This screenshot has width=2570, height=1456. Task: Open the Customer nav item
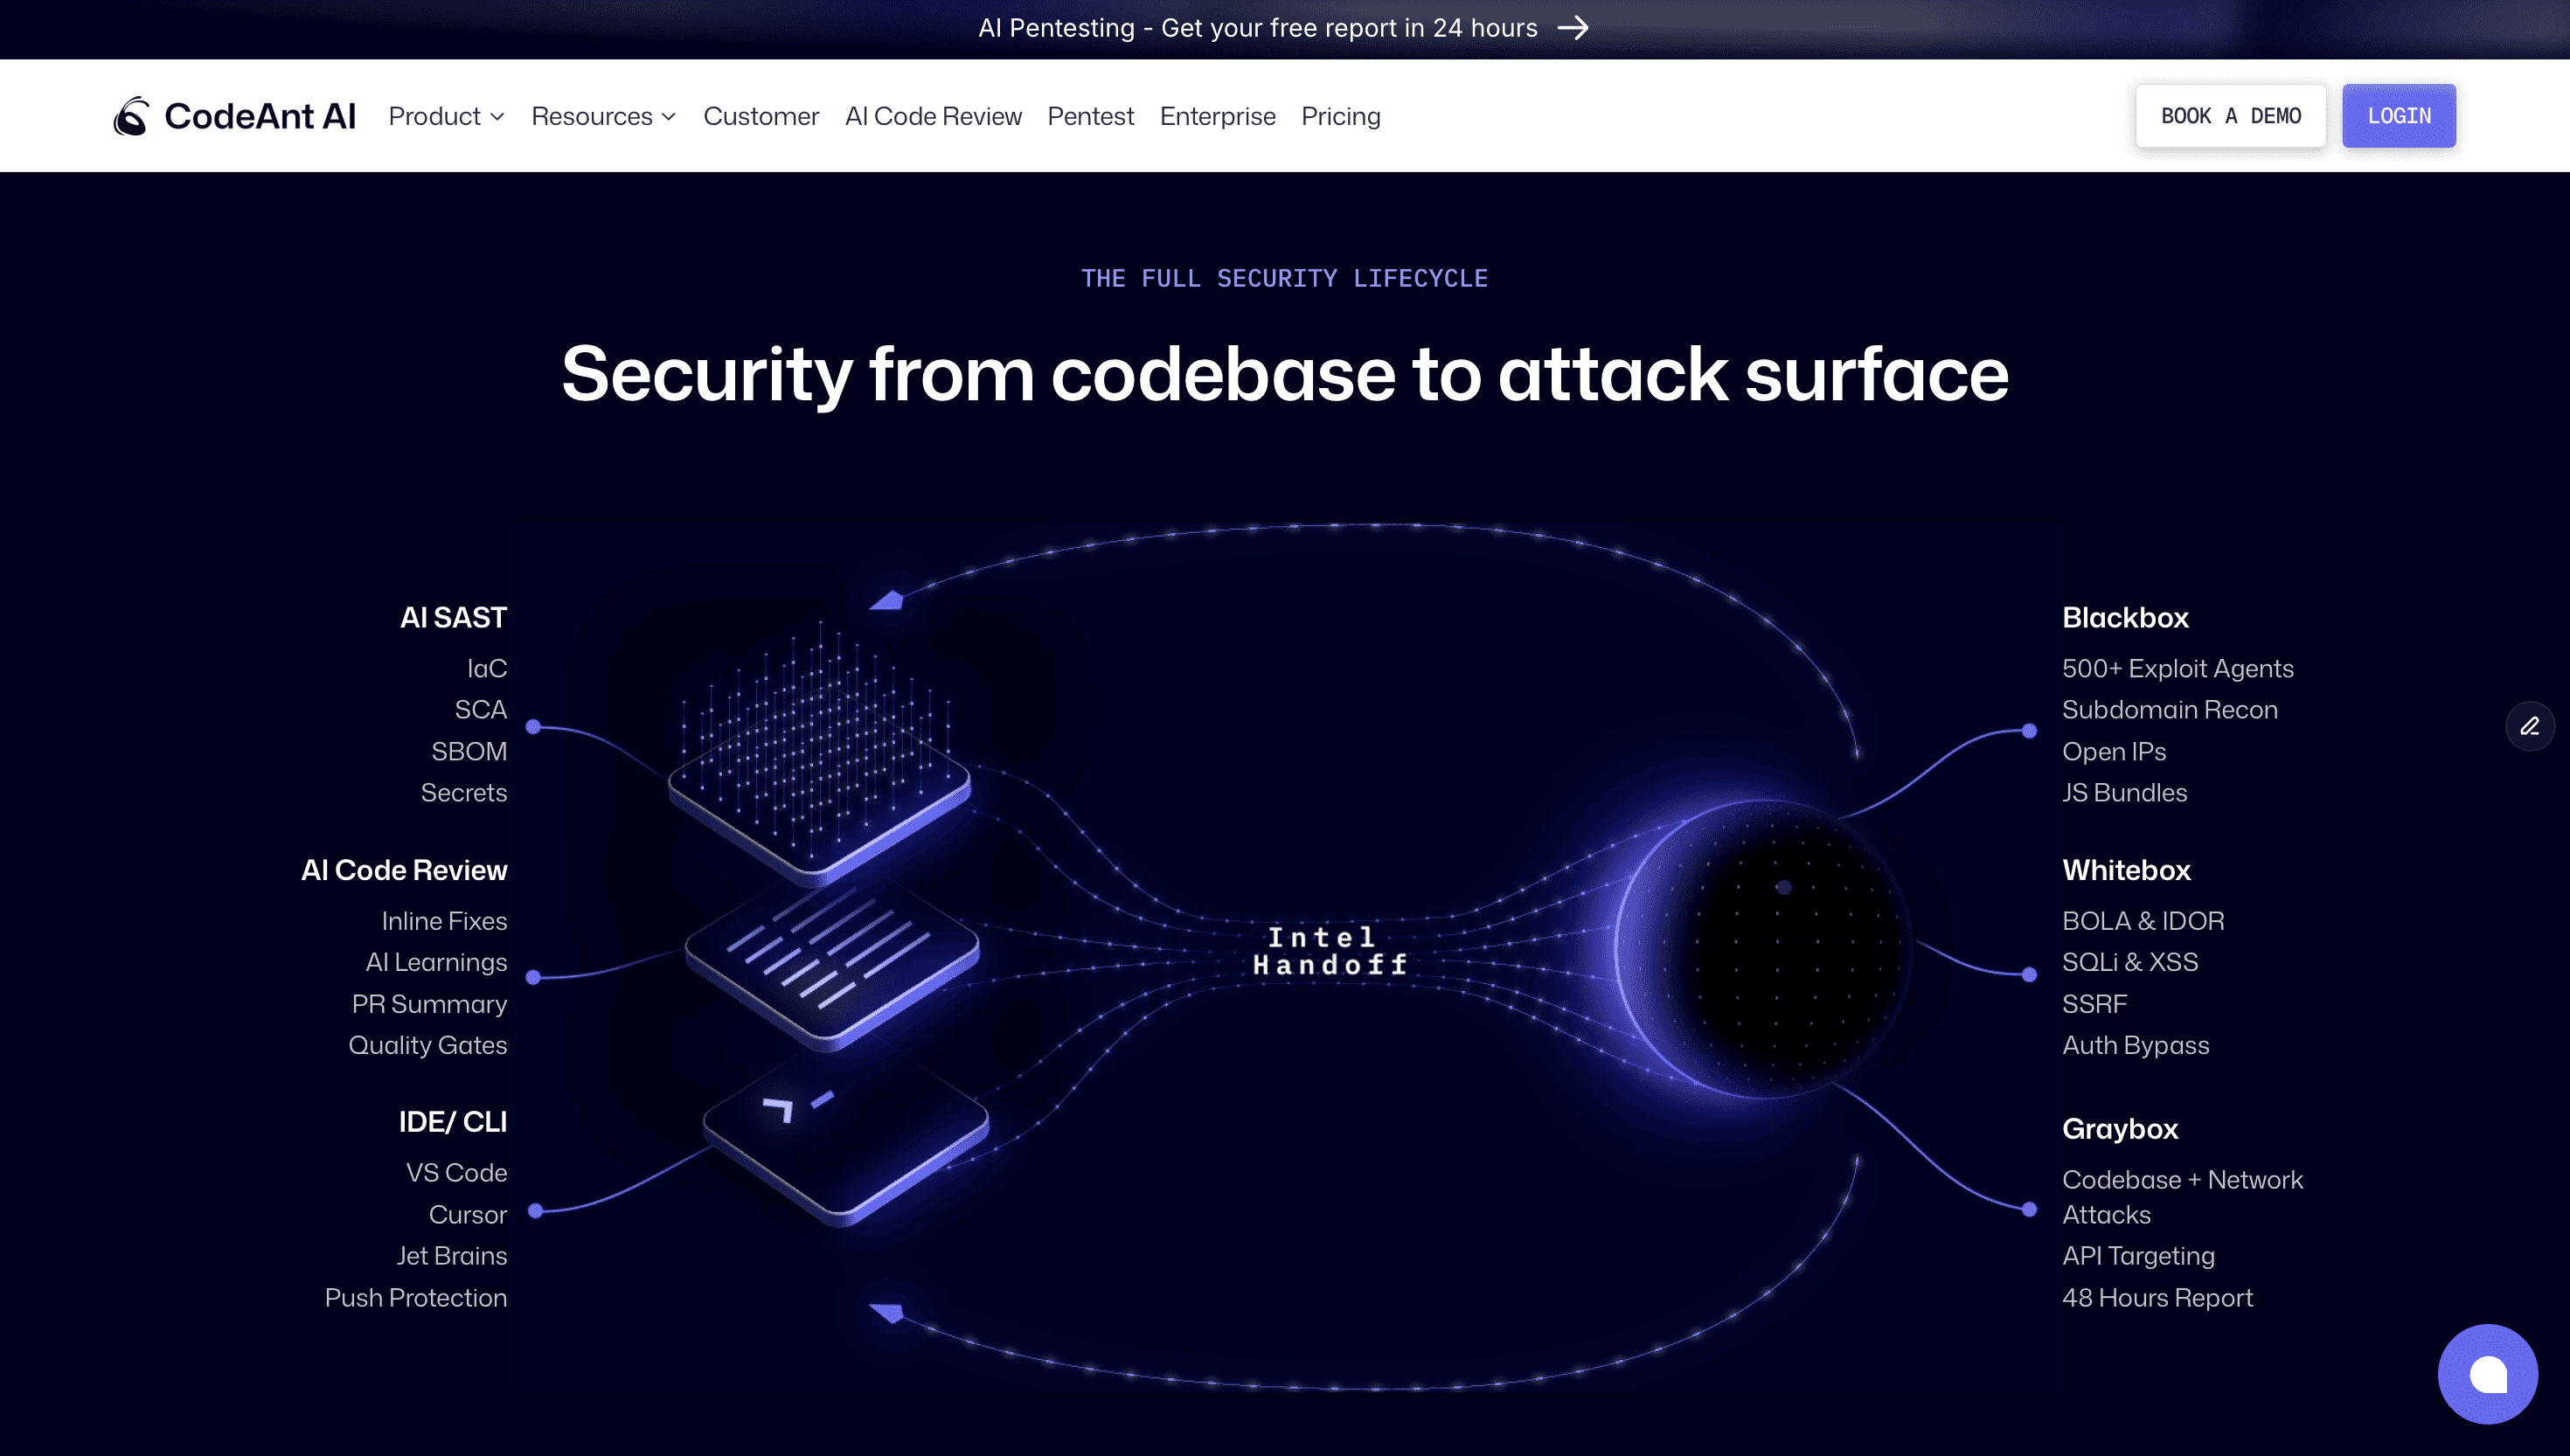(x=761, y=116)
